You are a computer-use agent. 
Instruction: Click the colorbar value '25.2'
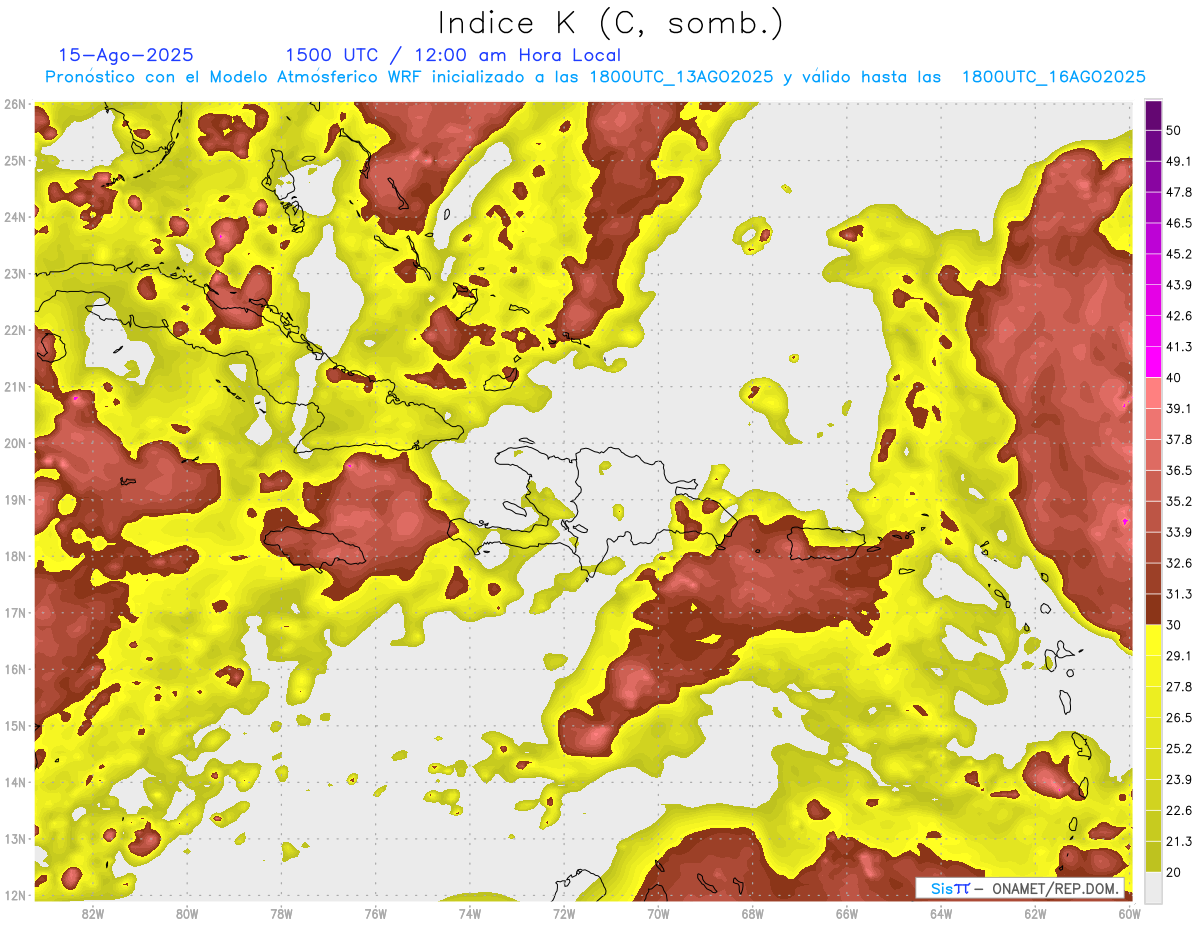pos(1178,749)
